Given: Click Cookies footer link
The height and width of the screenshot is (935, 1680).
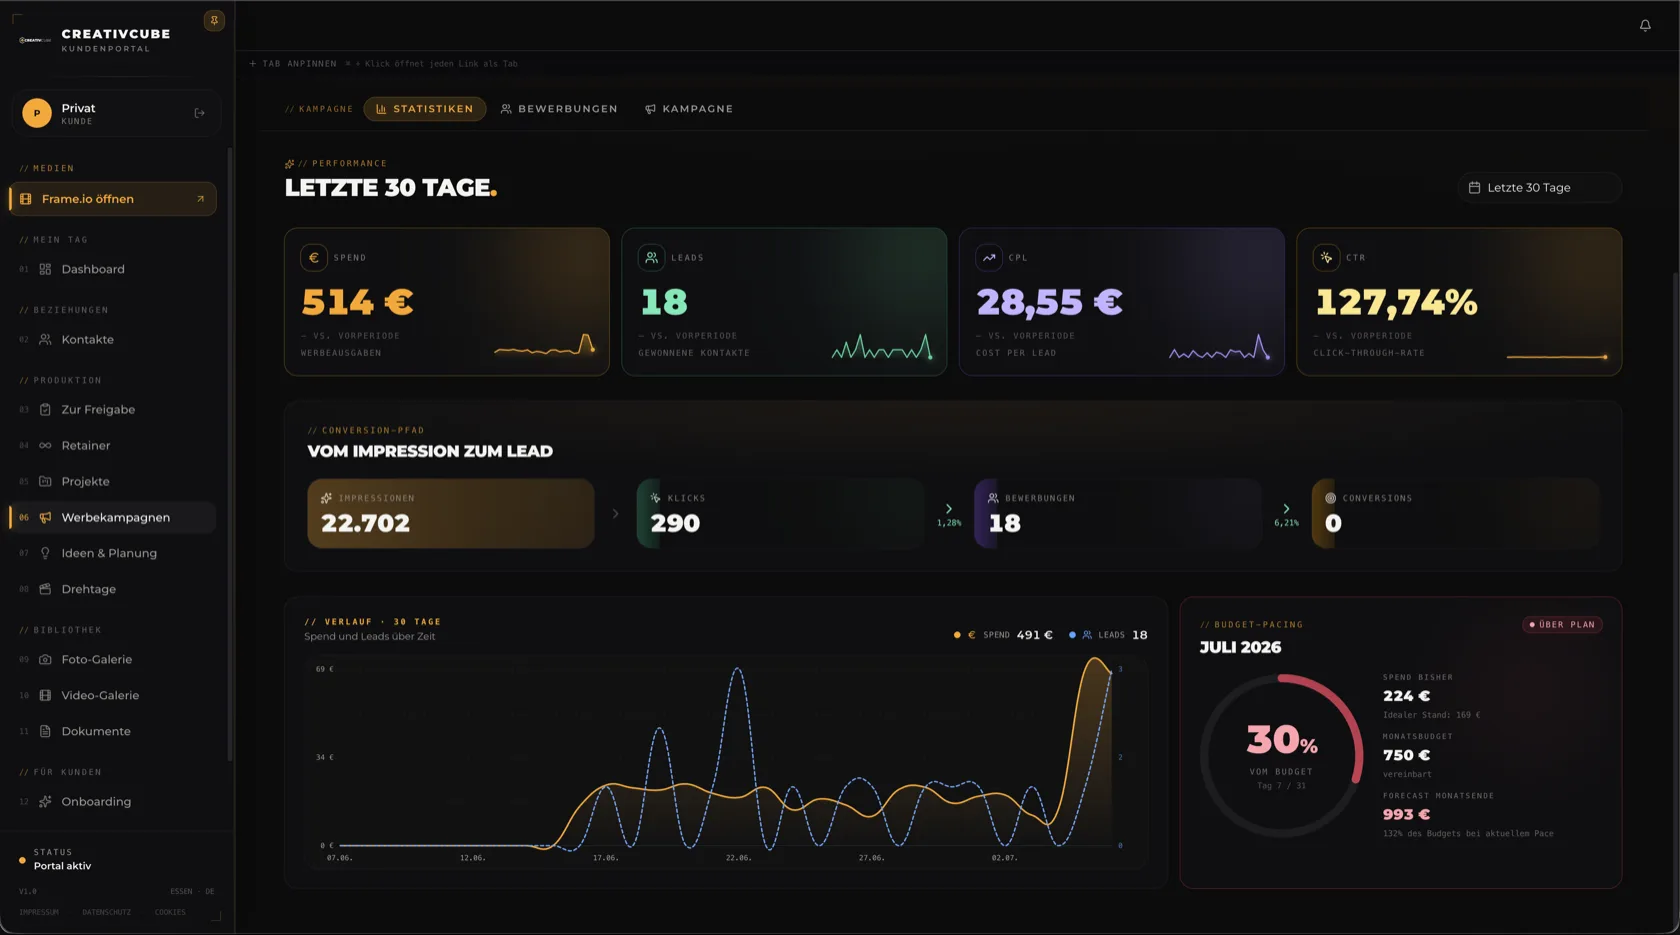Looking at the screenshot, I should (170, 912).
